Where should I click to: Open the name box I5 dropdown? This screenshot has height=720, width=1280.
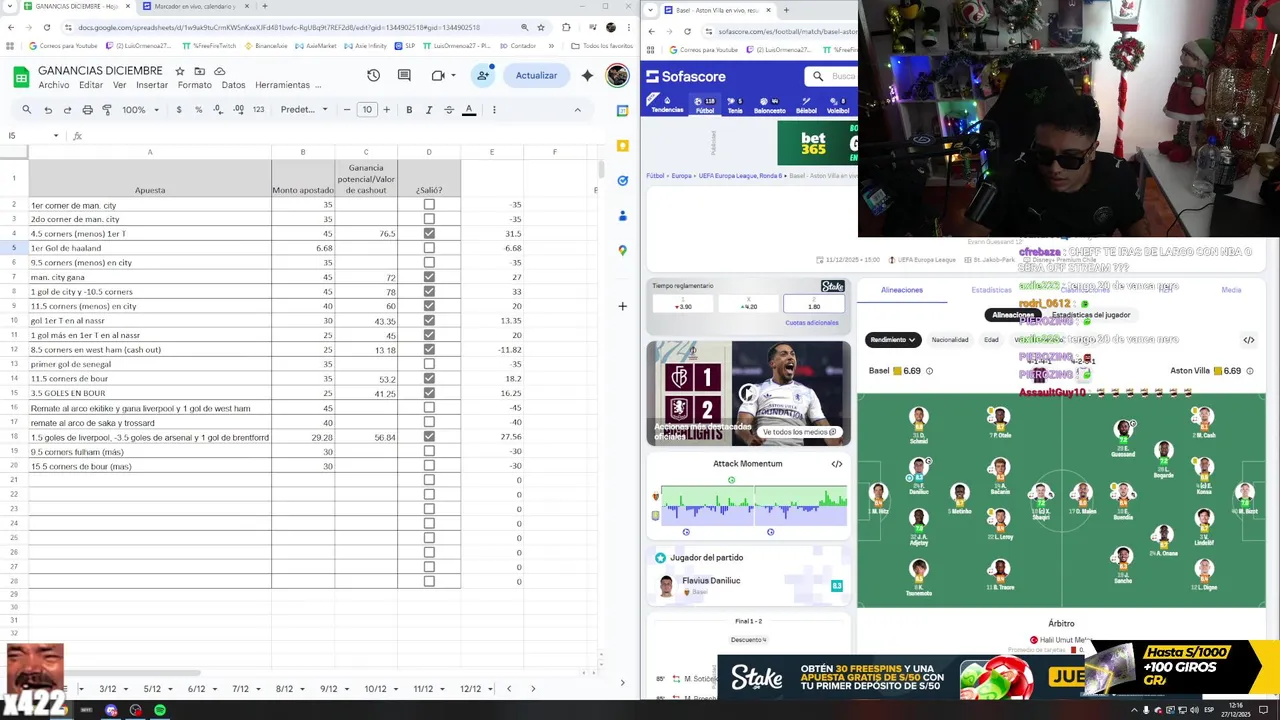coord(56,136)
